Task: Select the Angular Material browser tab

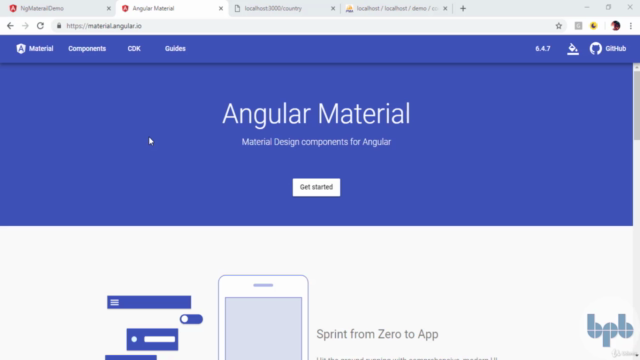Action: pyautogui.click(x=171, y=8)
